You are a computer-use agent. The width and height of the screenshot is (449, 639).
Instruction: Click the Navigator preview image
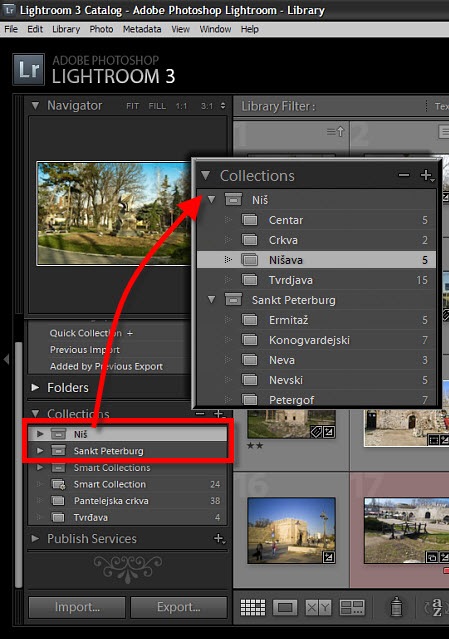click(114, 214)
